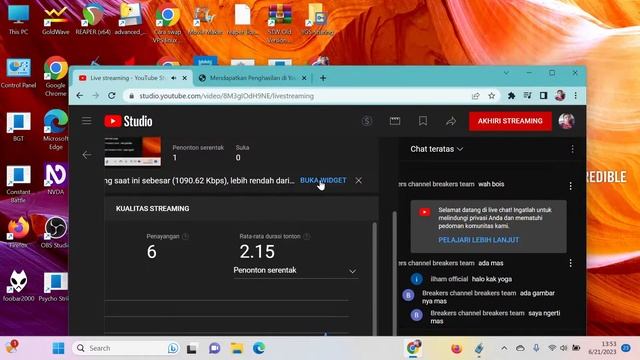Open the live chat three-dot options menu
640x360 pixels.
point(572,149)
